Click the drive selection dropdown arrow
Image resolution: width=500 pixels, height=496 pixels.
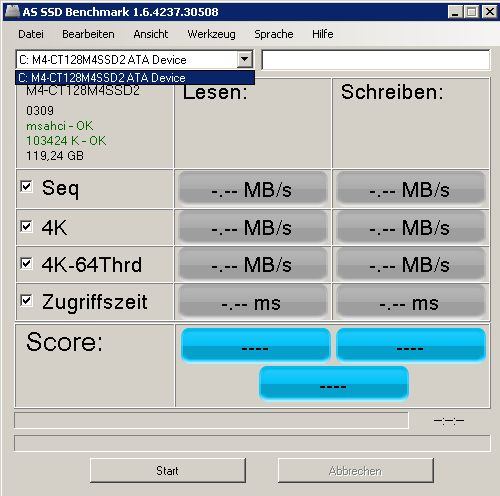click(244, 59)
